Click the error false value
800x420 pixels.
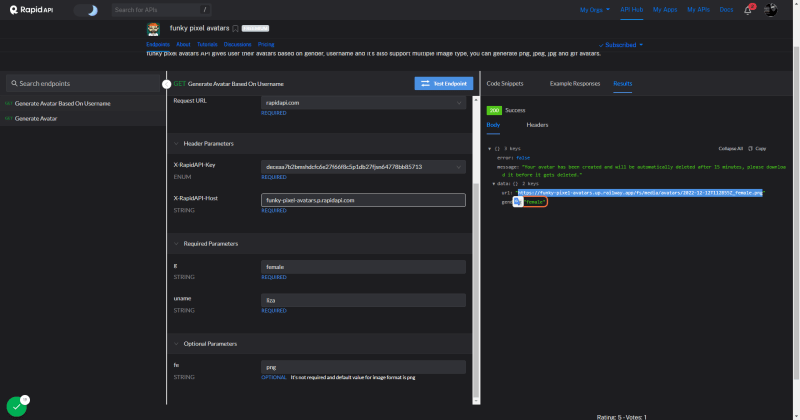click(x=523, y=158)
